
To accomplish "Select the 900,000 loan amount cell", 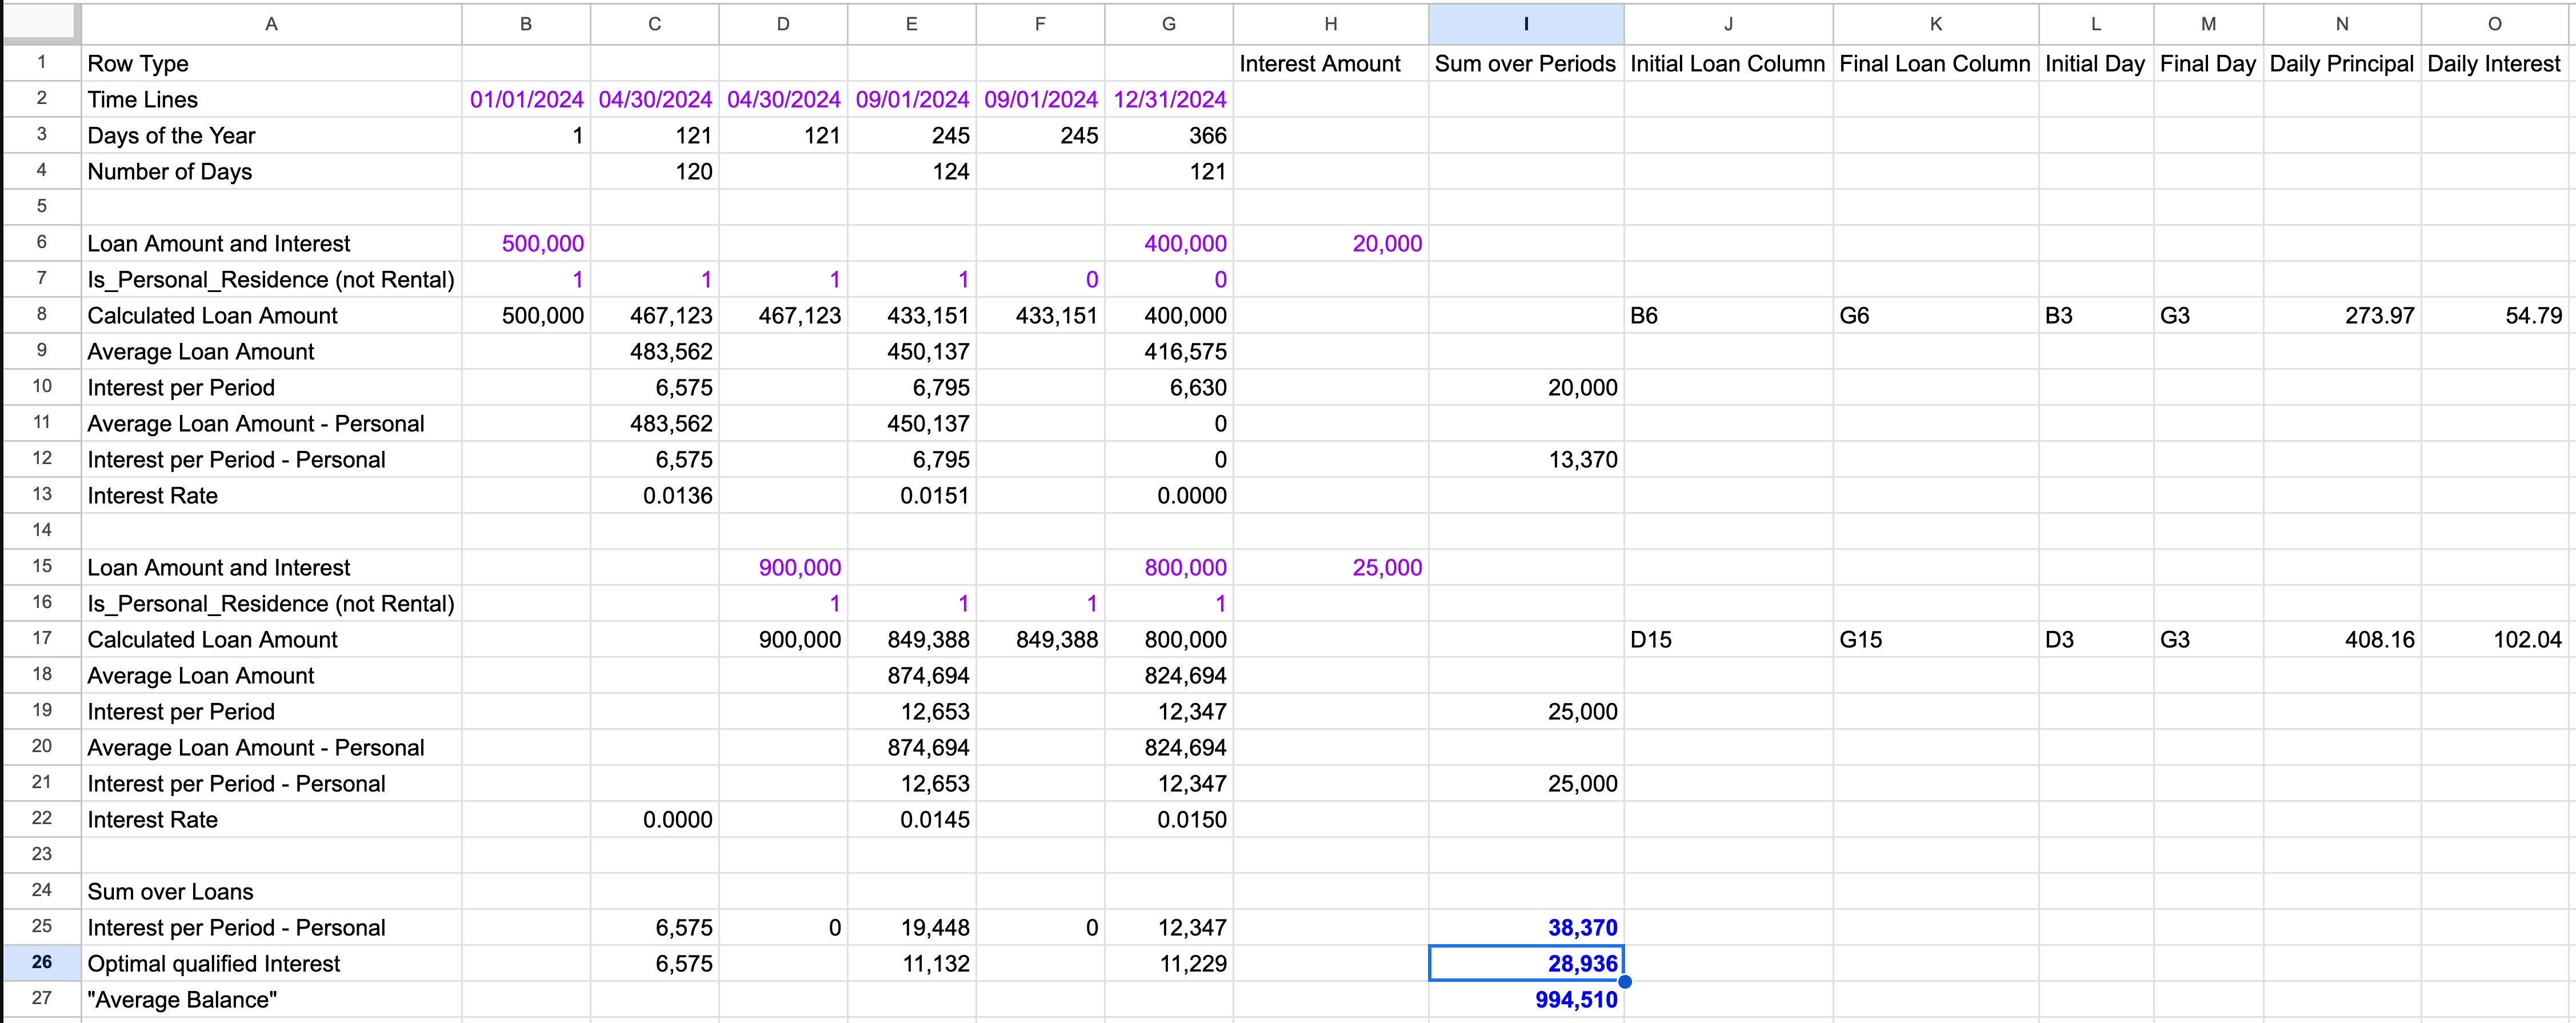I will tap(783, 568).
